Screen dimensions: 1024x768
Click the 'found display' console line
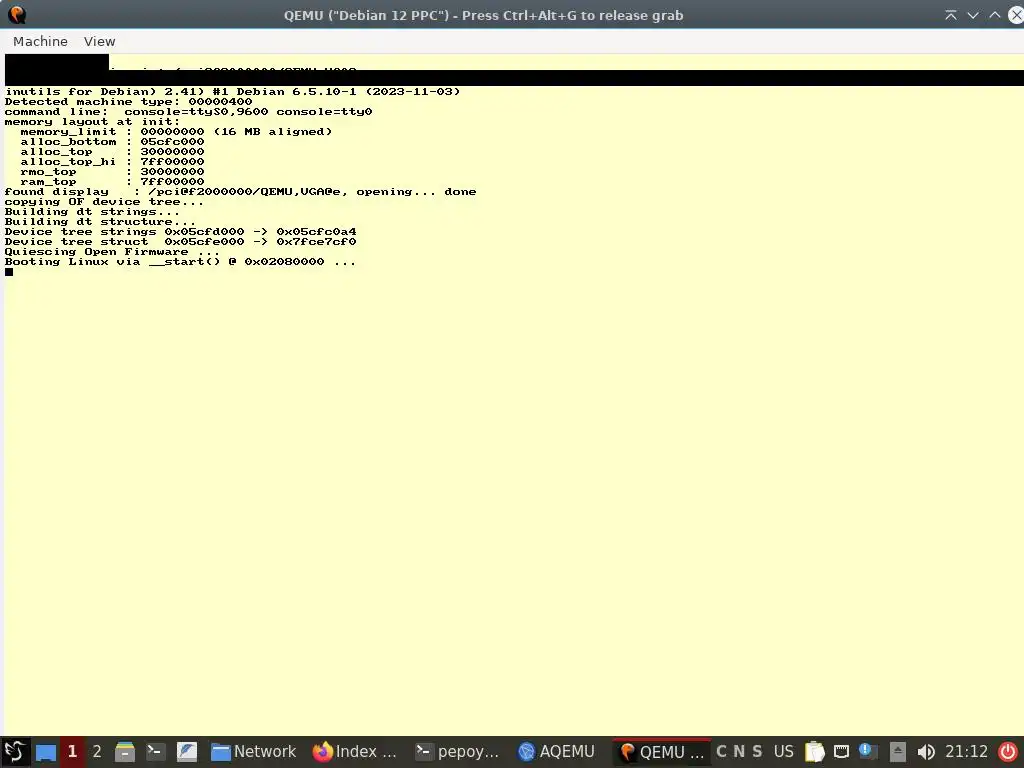[240, 192]
